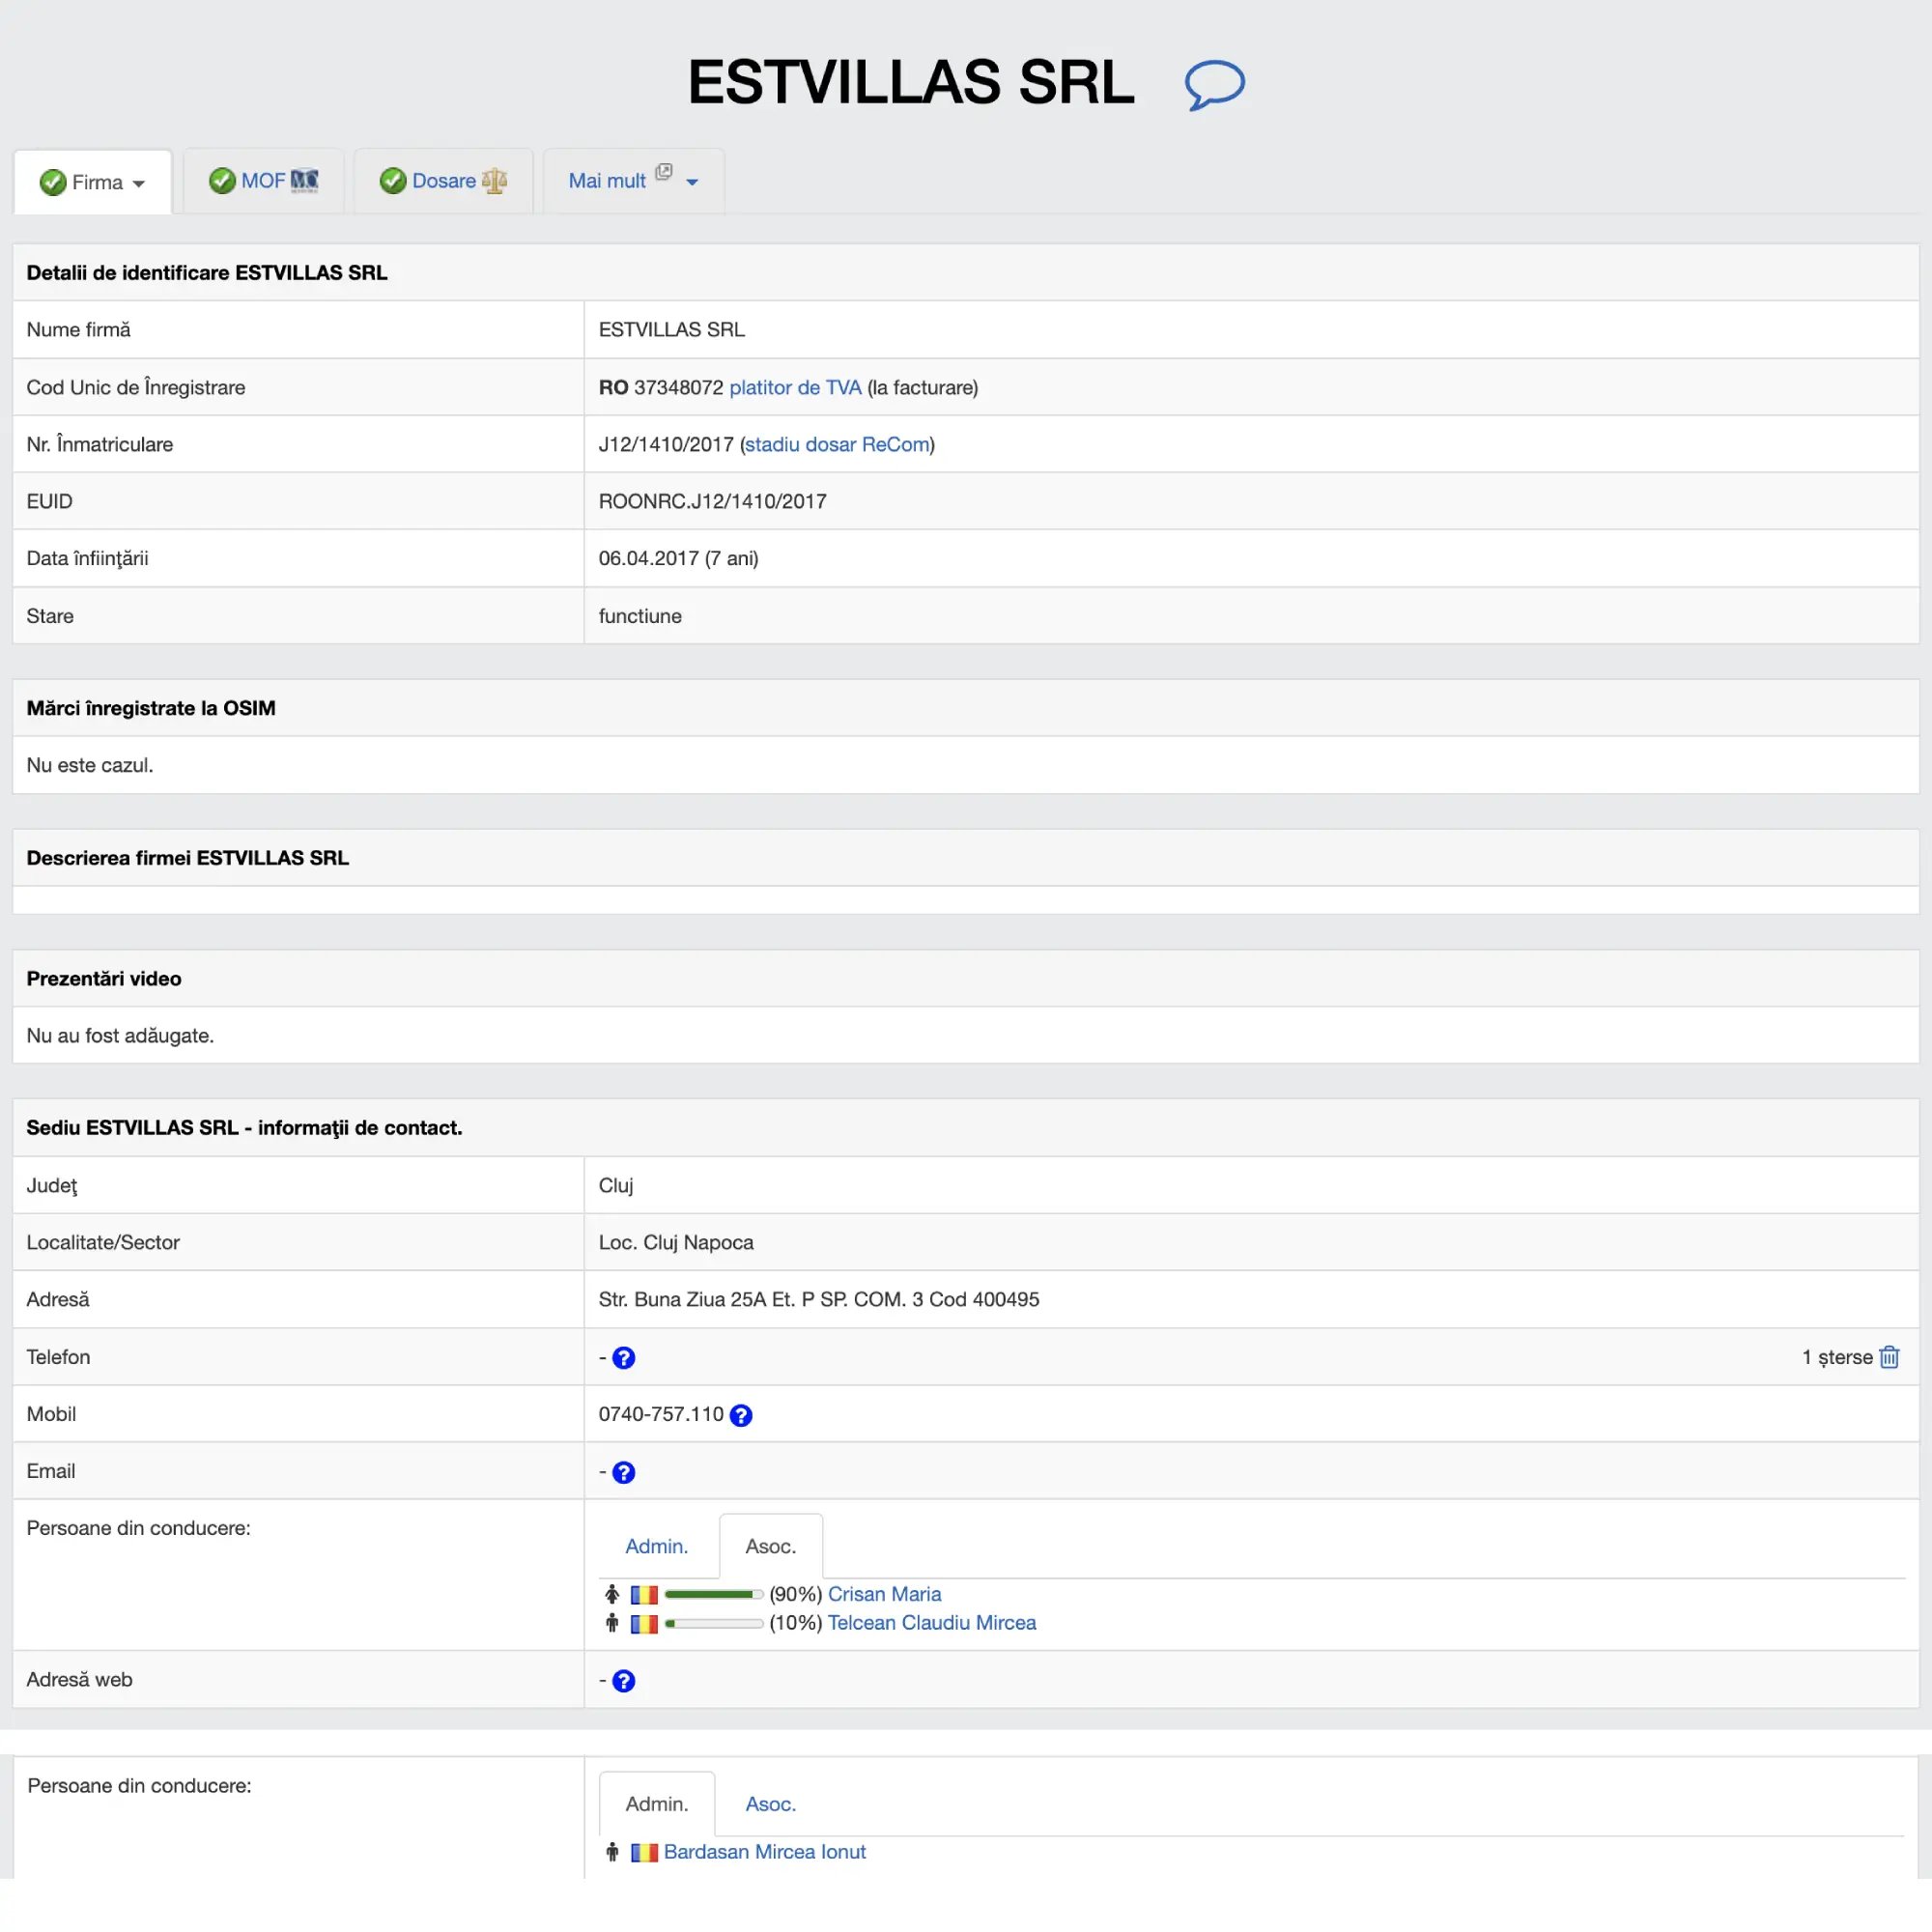Click the trash icon next to 'șterse'
1932x1932 pixels.
click(1889, 1357)
